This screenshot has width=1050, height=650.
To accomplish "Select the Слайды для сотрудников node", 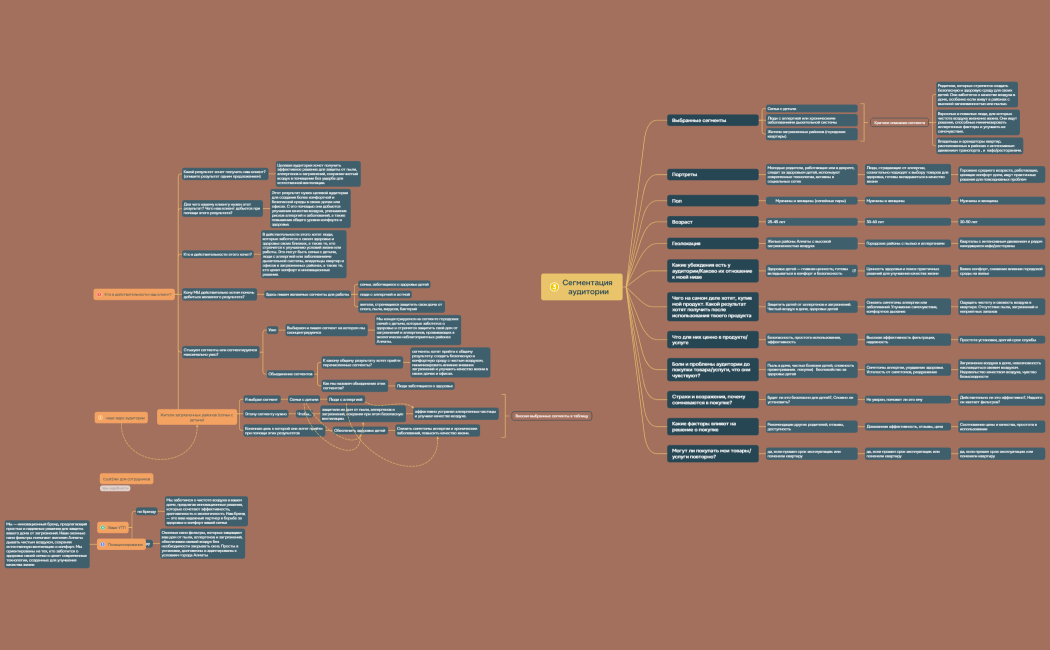I will point(126,479).
